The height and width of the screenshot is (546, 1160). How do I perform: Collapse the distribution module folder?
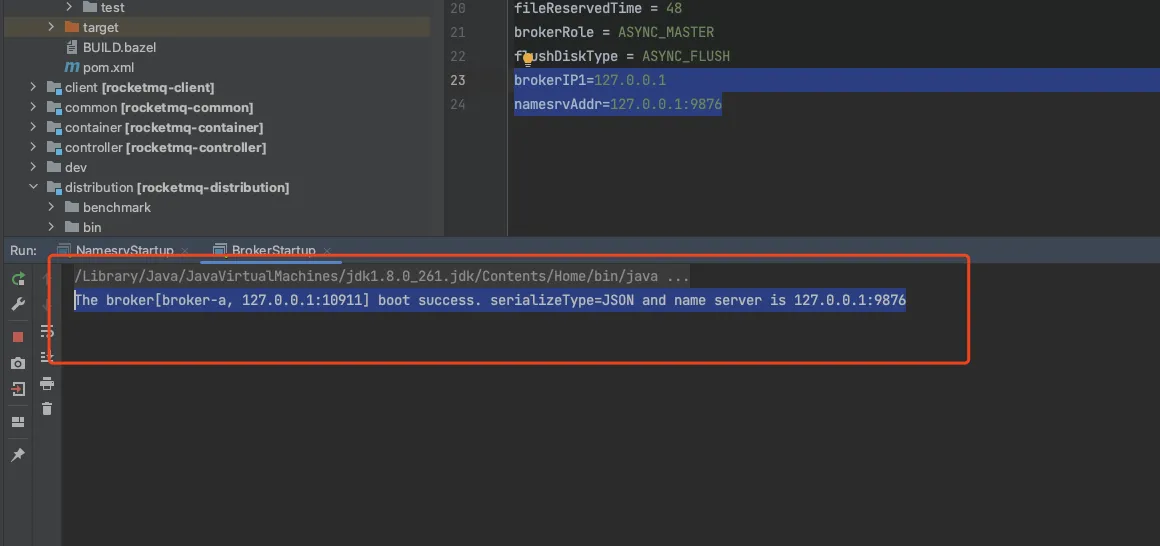point(33,188)
